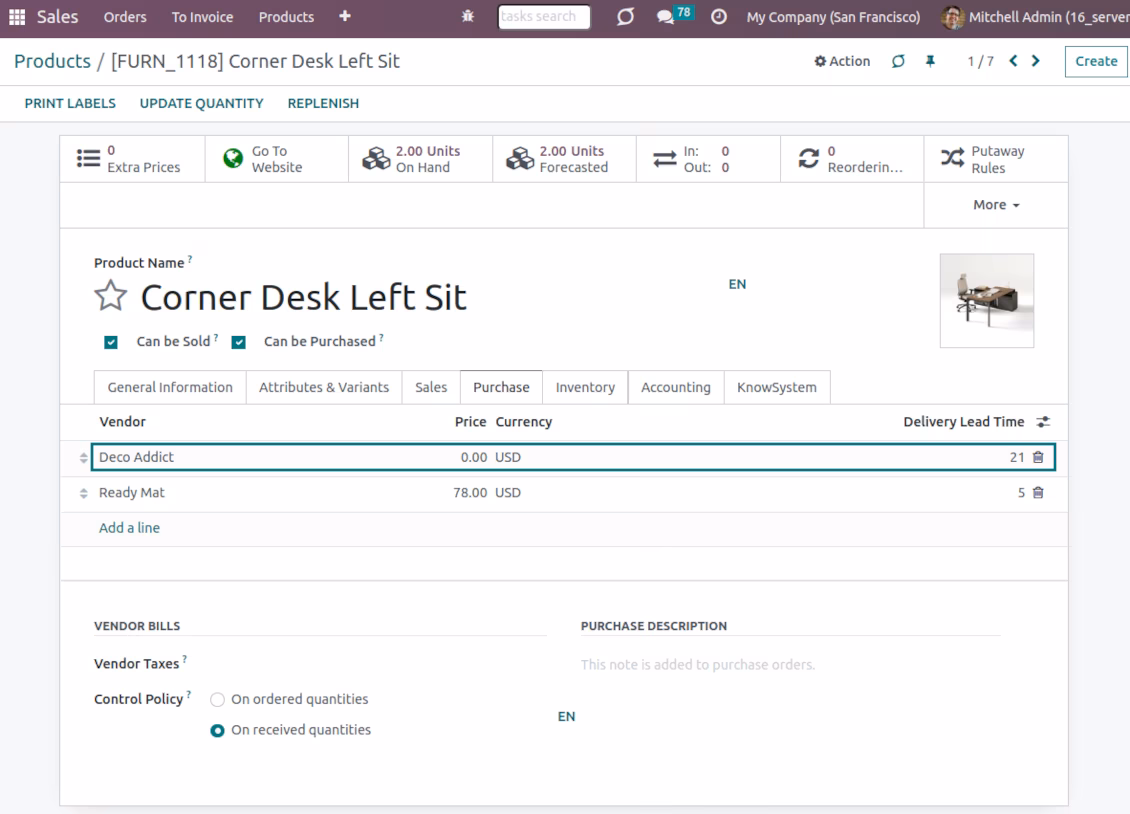Toggle Can be Purchased checkbox

tap(239, 342)
